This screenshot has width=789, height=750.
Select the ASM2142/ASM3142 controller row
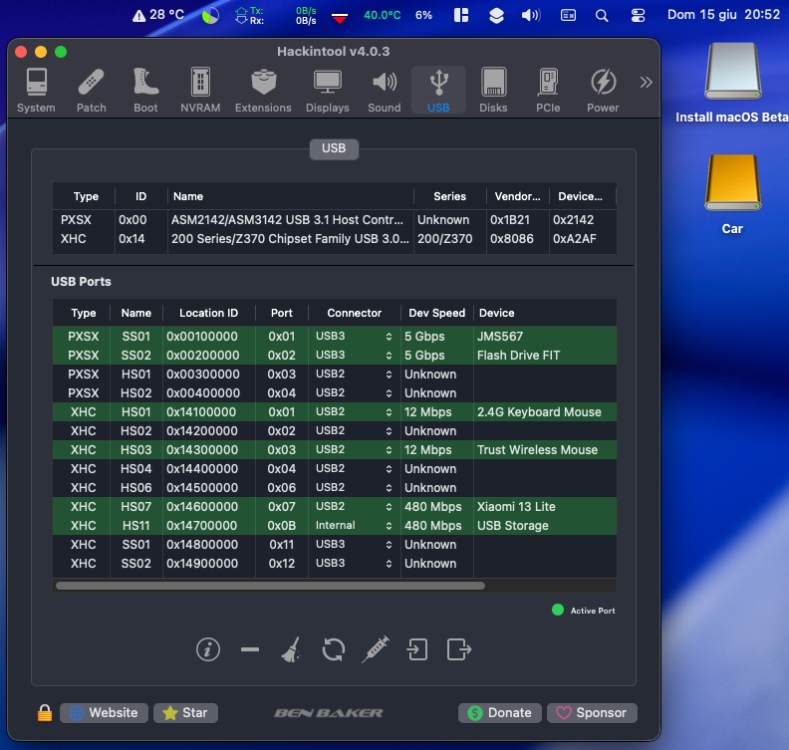click(x=335, y=220)
